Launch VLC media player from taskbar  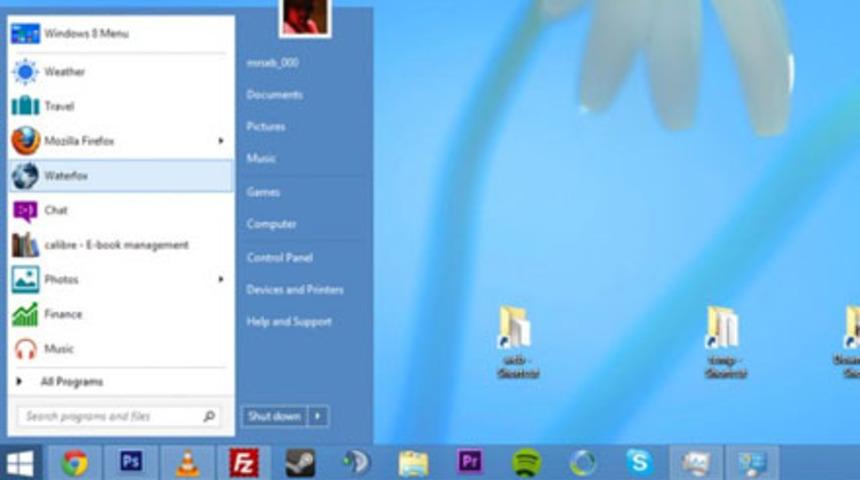coord(188,463)
